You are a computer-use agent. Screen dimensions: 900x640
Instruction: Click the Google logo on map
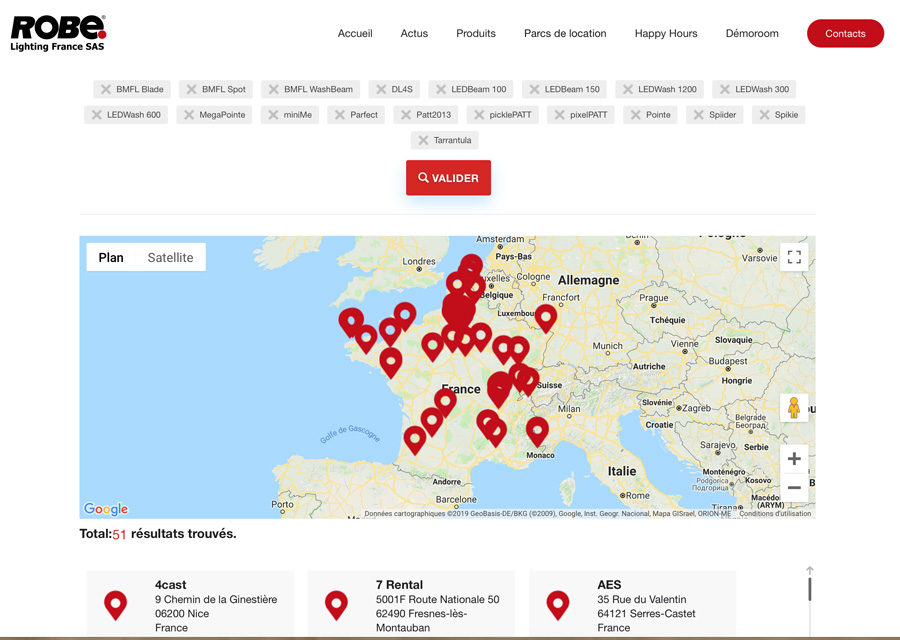(x=106, y=509)
